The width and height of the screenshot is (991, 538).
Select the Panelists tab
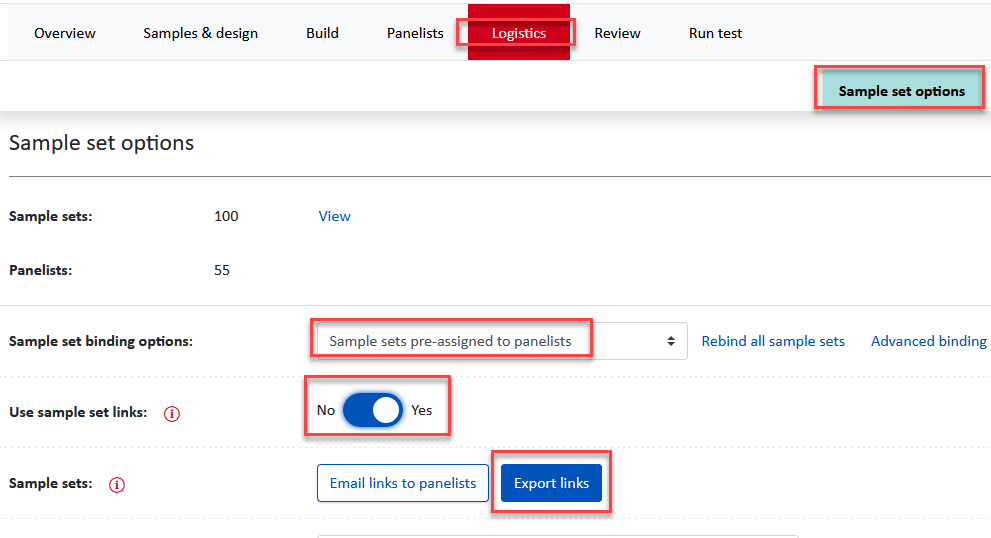click(415, 33)
